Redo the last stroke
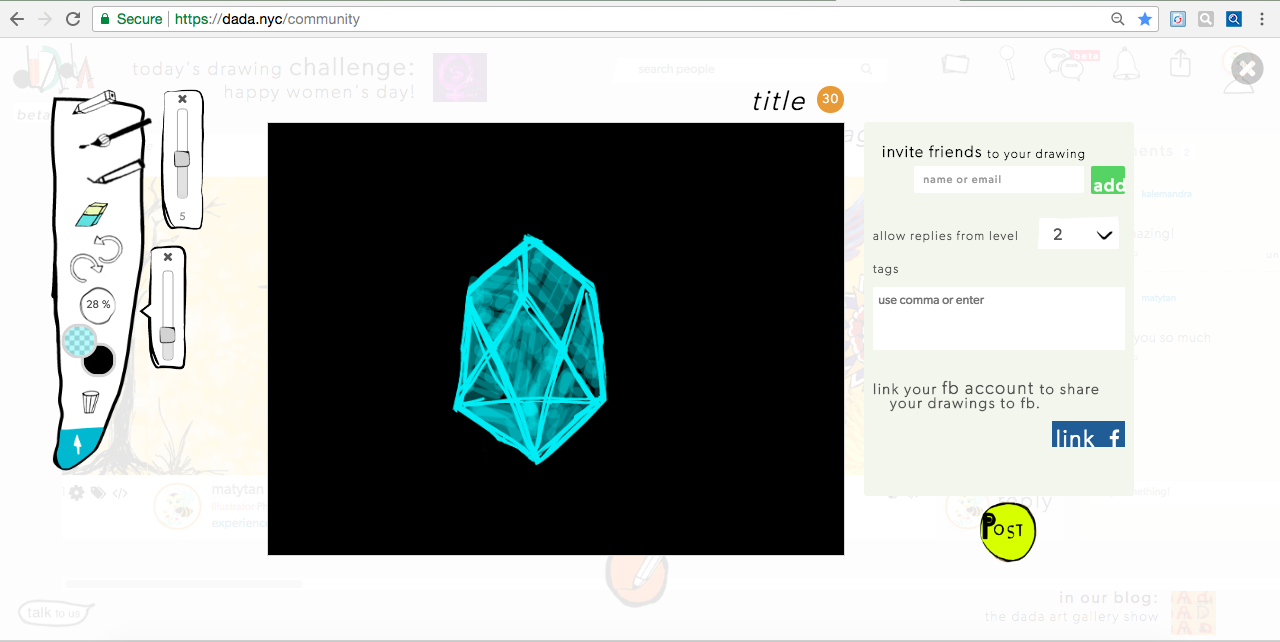Screen dimensions: 1280x642 86,269
